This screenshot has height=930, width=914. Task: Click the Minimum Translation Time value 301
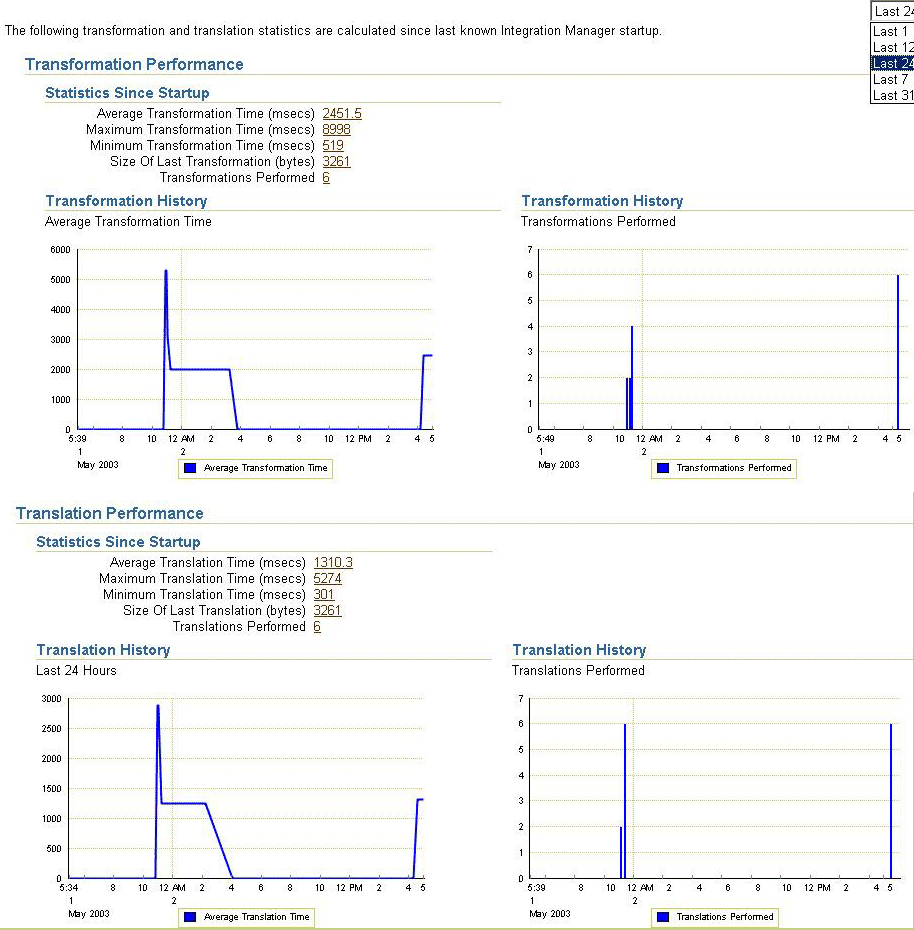324,594
